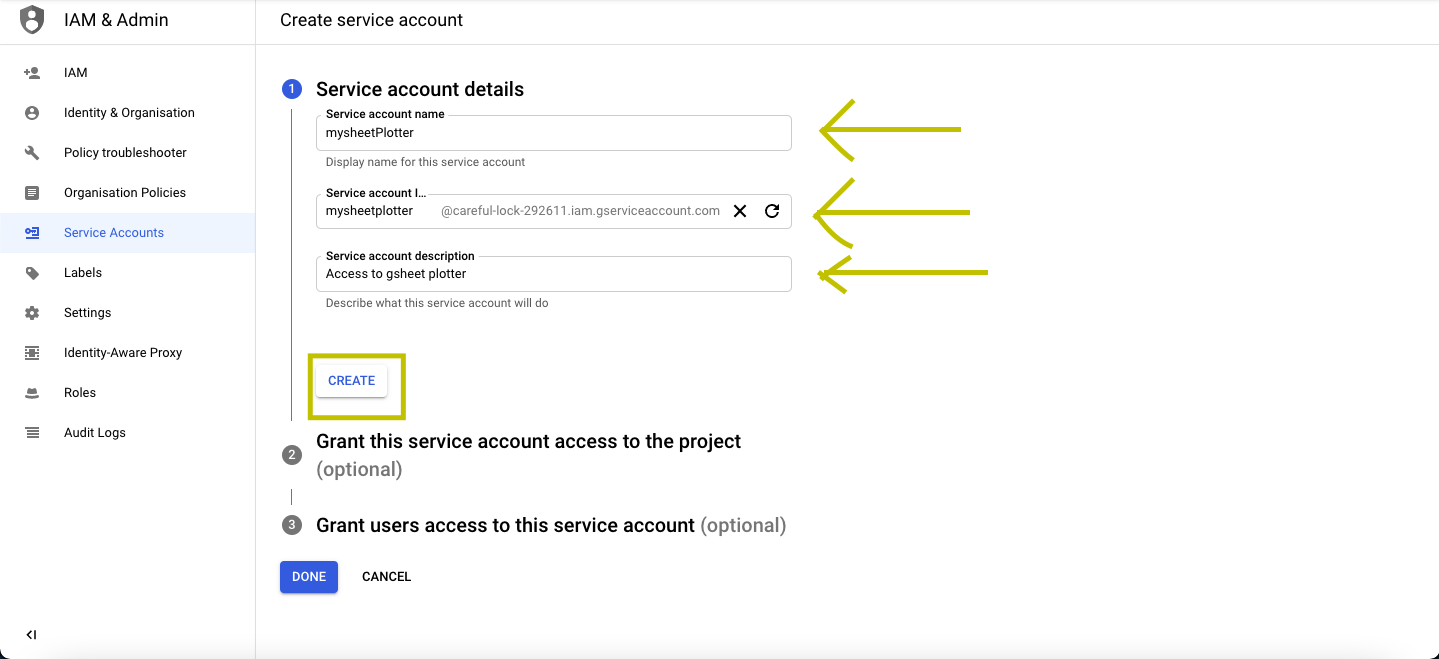Click the DONE button
The width and height of the screenshot is (1439, 659).
point(309,577)
